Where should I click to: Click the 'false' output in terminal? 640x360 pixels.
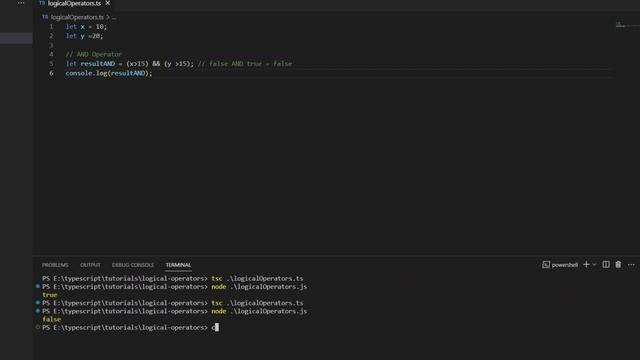[51, 319]
